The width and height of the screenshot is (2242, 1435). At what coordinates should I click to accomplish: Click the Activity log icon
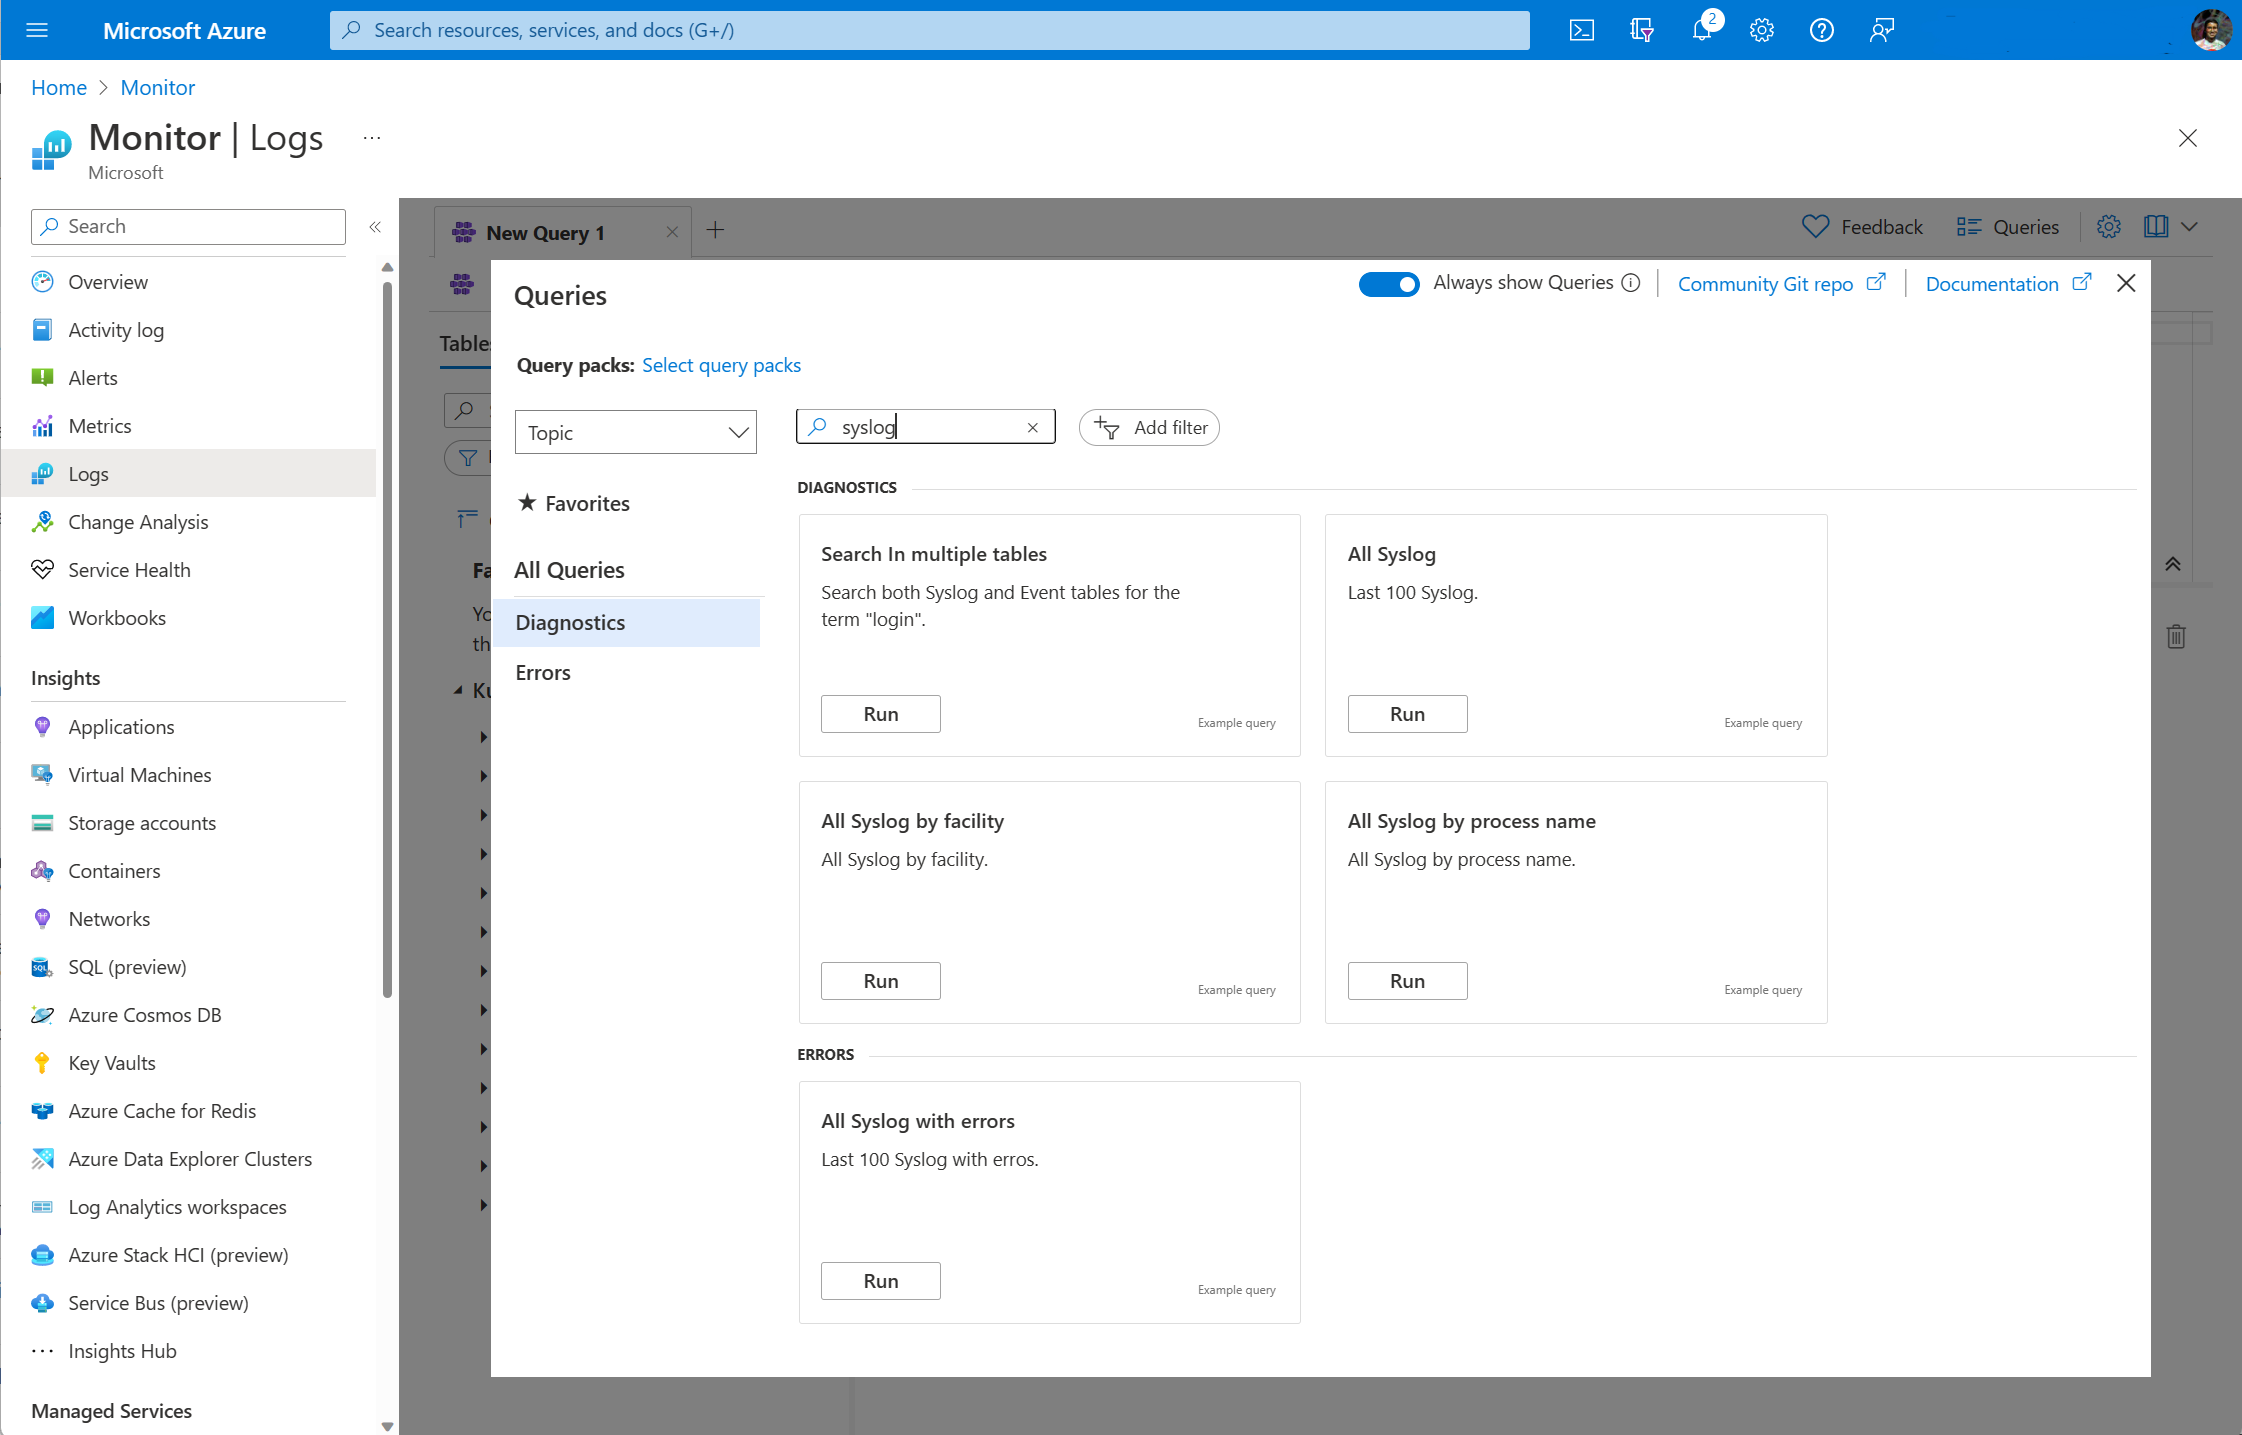click(x=42, y=330)
